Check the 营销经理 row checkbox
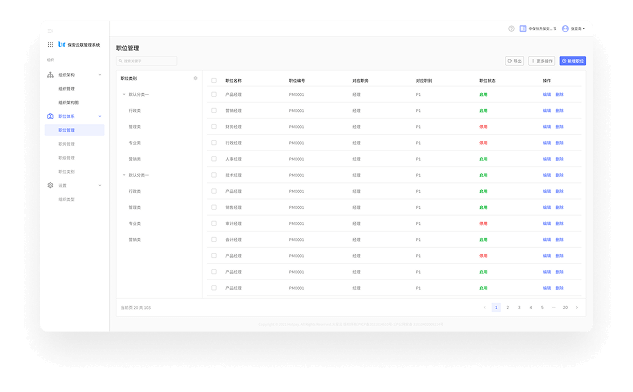 pos(214,111)
